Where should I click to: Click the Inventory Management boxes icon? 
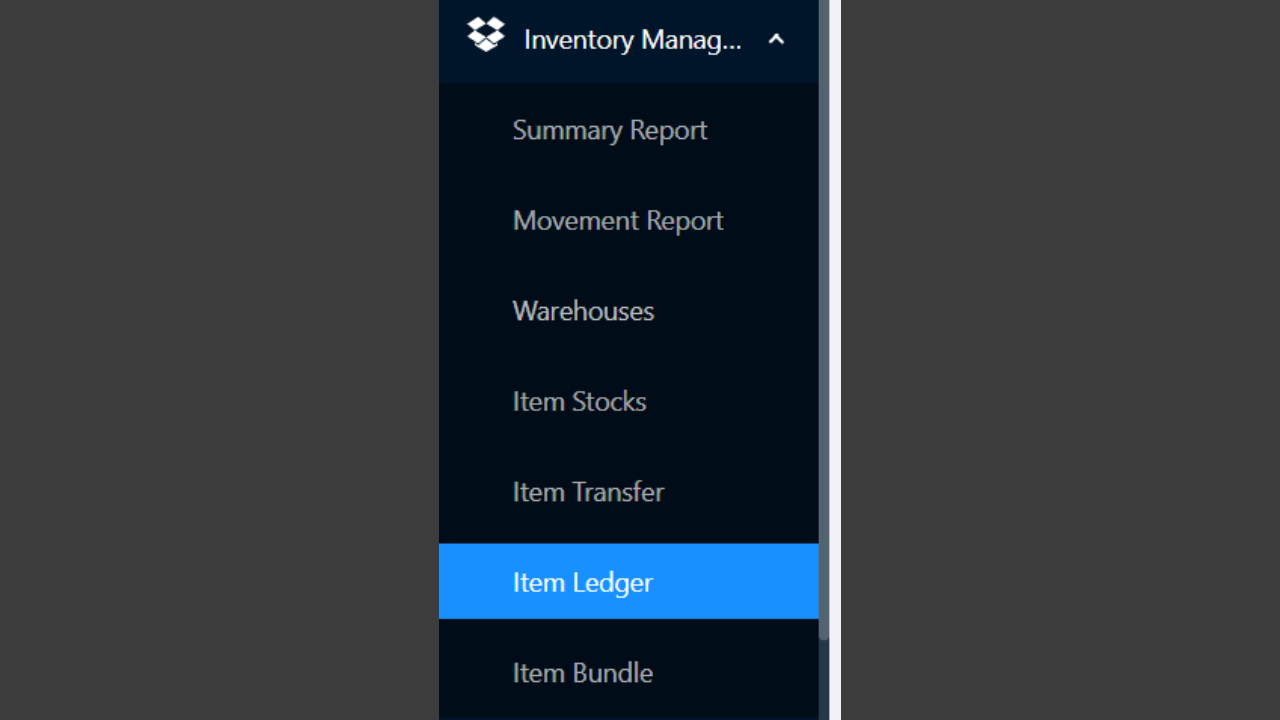[x=486, y=35]
